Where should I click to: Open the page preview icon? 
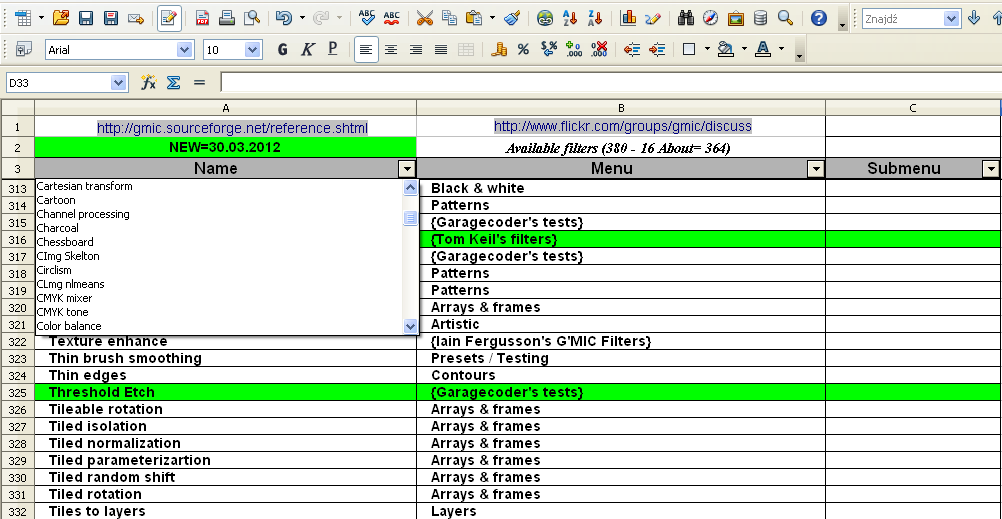click(x=252, y=18)
